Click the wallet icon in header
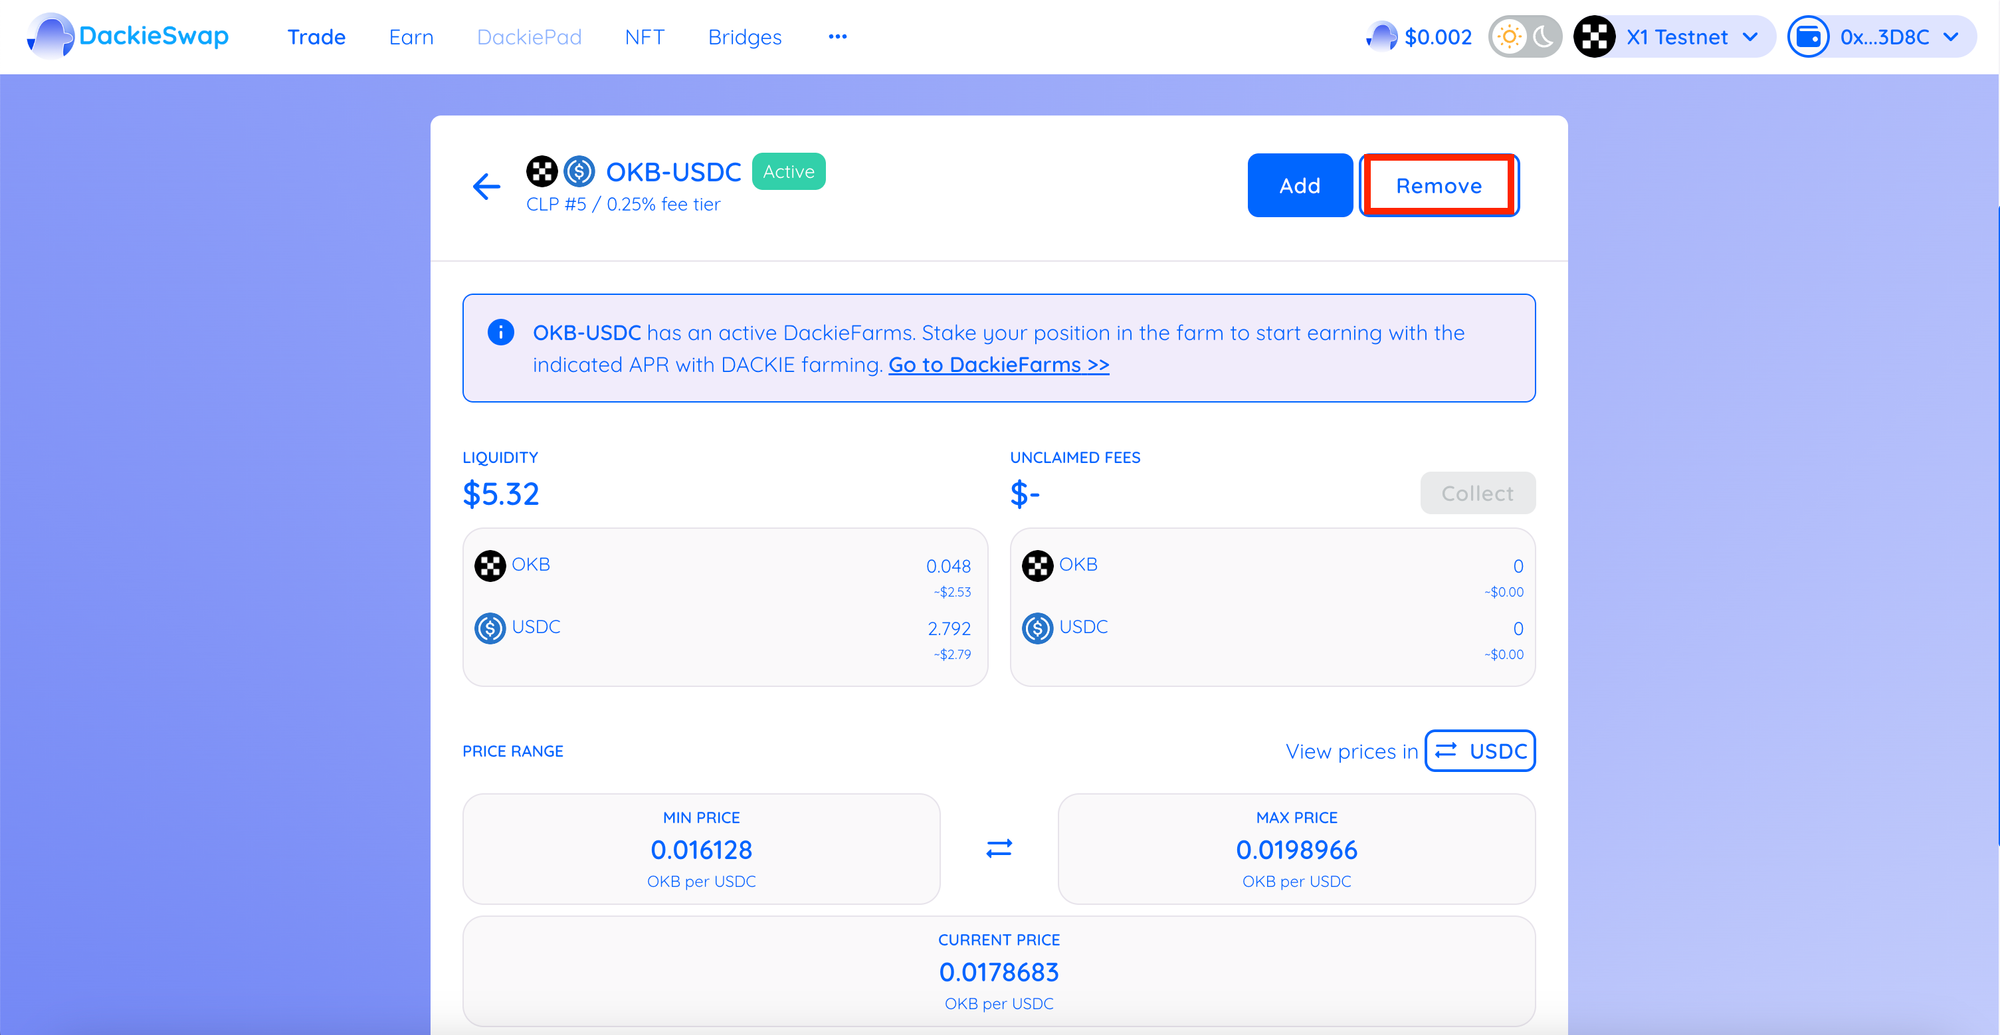The image size is (2000, 1035). [1809, 37]
